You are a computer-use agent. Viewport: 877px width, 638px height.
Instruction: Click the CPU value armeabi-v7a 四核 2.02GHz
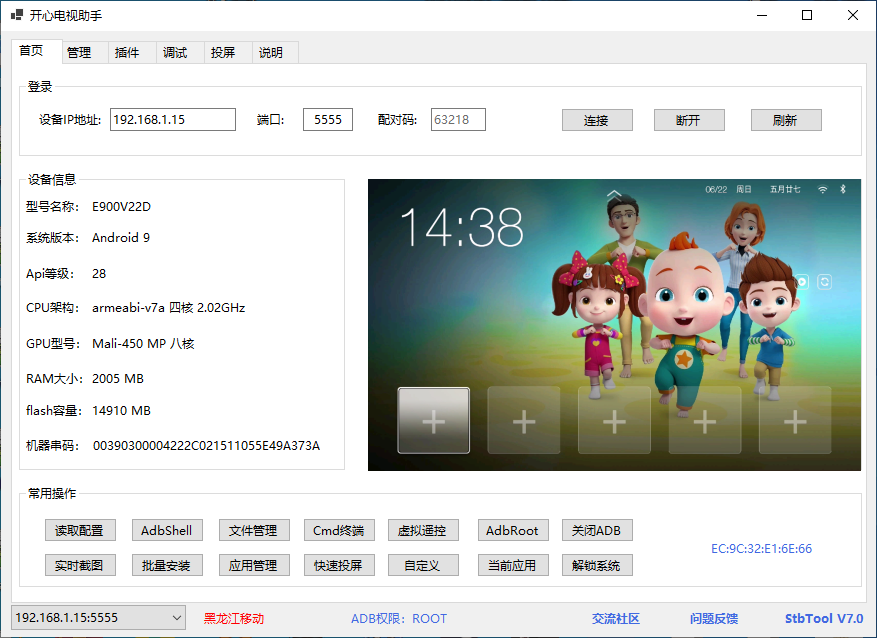168,308
